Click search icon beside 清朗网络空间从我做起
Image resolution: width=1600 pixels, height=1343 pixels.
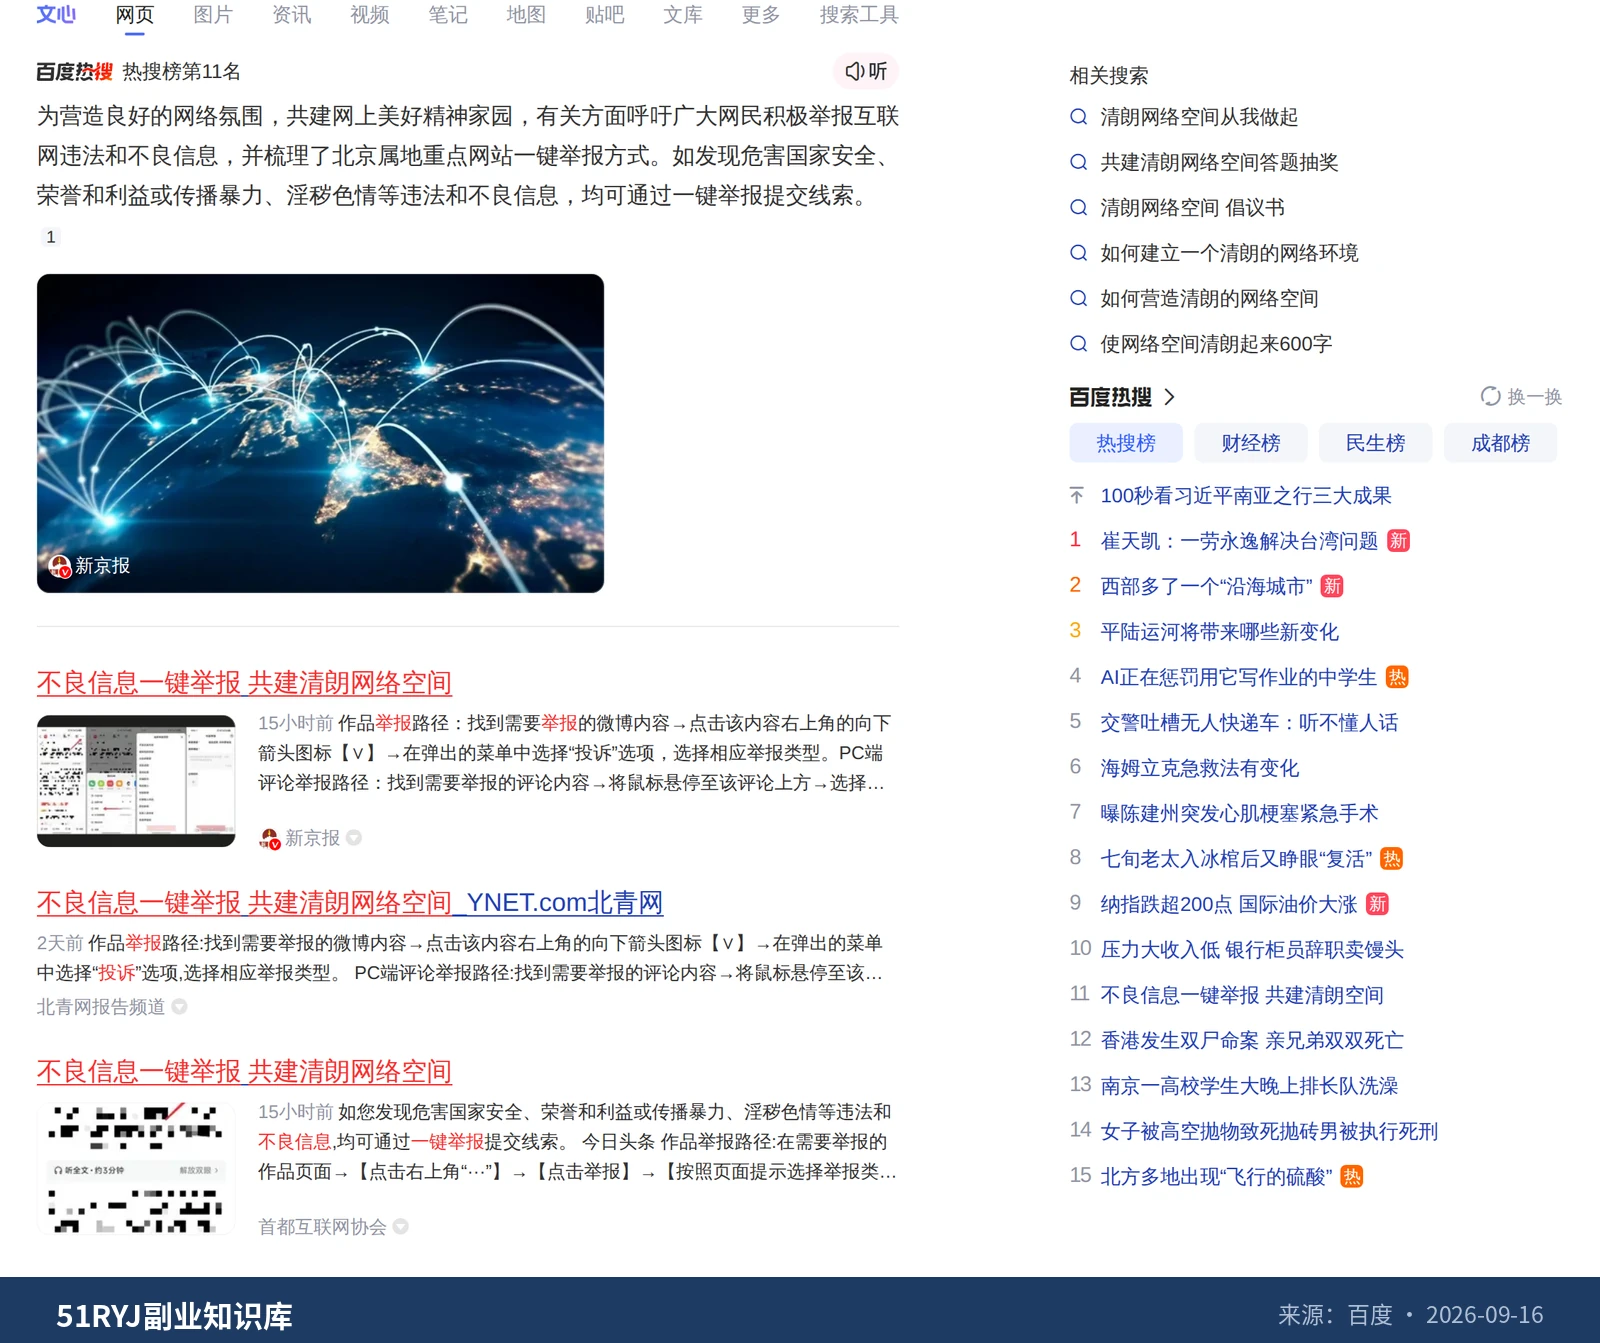(x=1079, y=117)
